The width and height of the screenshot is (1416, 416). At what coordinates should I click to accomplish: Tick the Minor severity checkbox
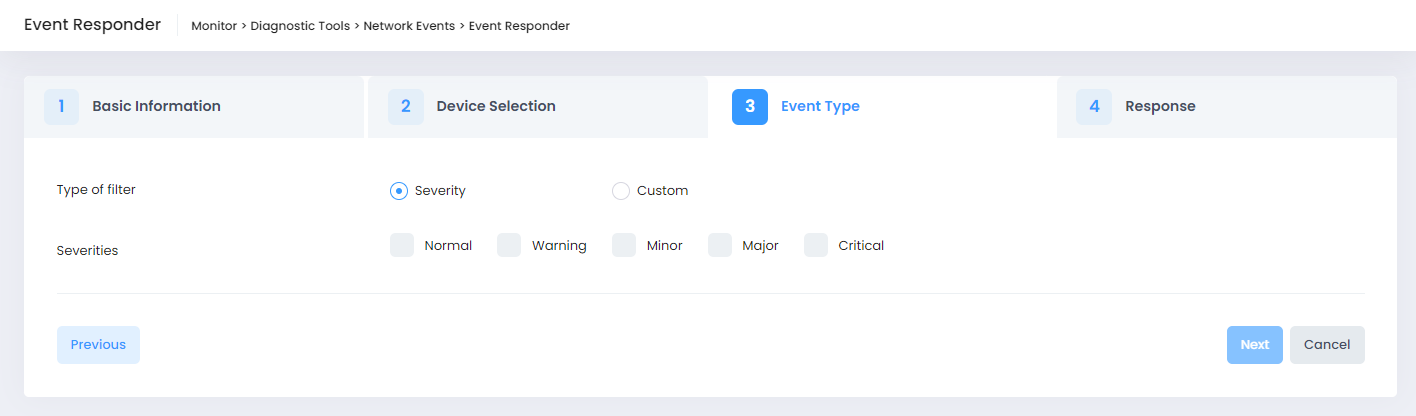point(624,246)
